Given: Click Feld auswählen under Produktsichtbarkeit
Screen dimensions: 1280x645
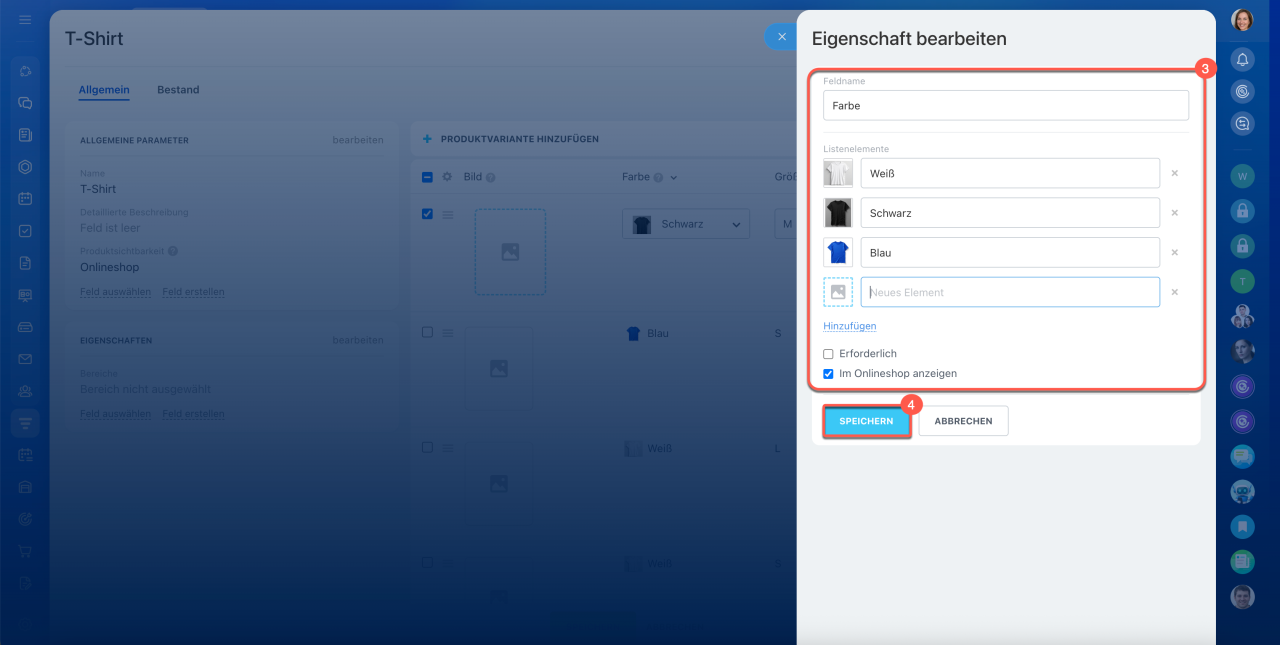Looking at the screenshot, I should tap(115, 292).
